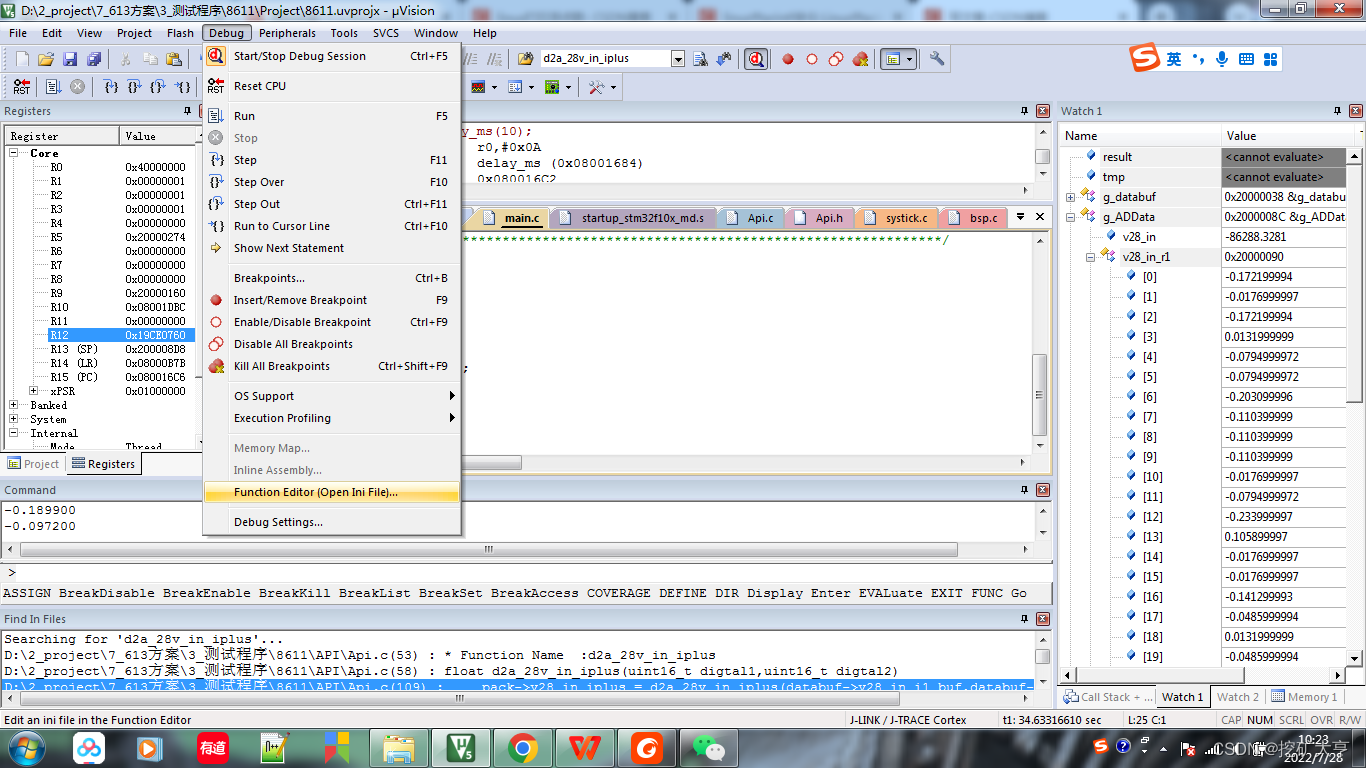Open Google Chrome from the taskbar

coord(522,747)
